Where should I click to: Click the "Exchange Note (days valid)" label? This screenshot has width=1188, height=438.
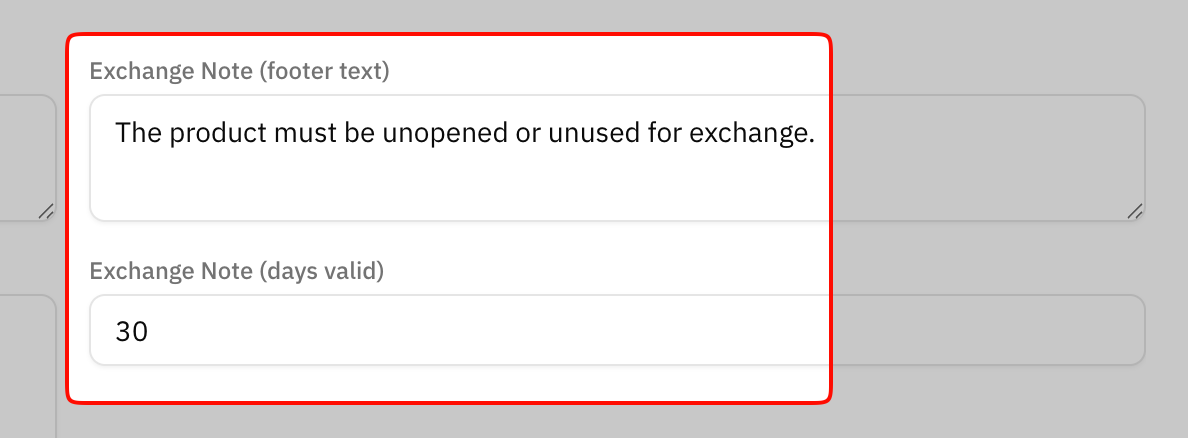(237, 270)
